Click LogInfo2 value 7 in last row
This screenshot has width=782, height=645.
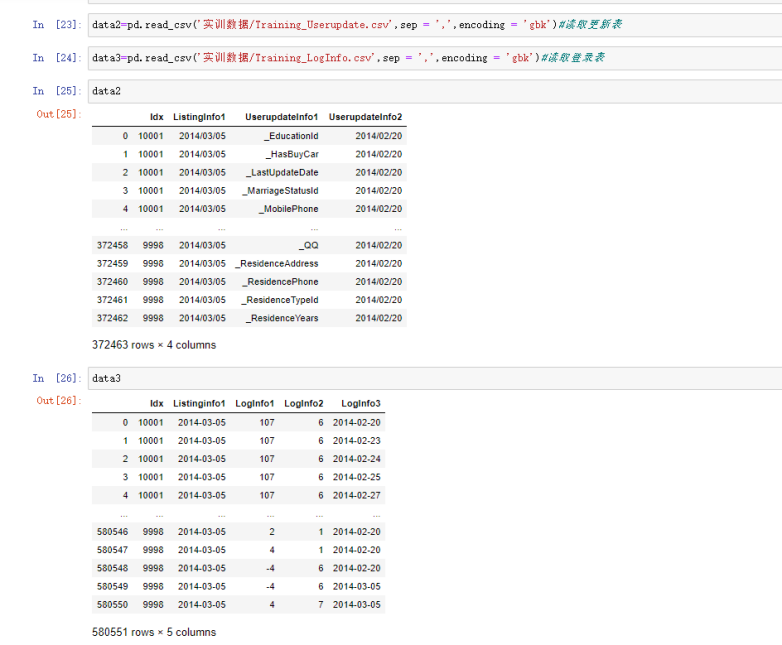(321, 605)
